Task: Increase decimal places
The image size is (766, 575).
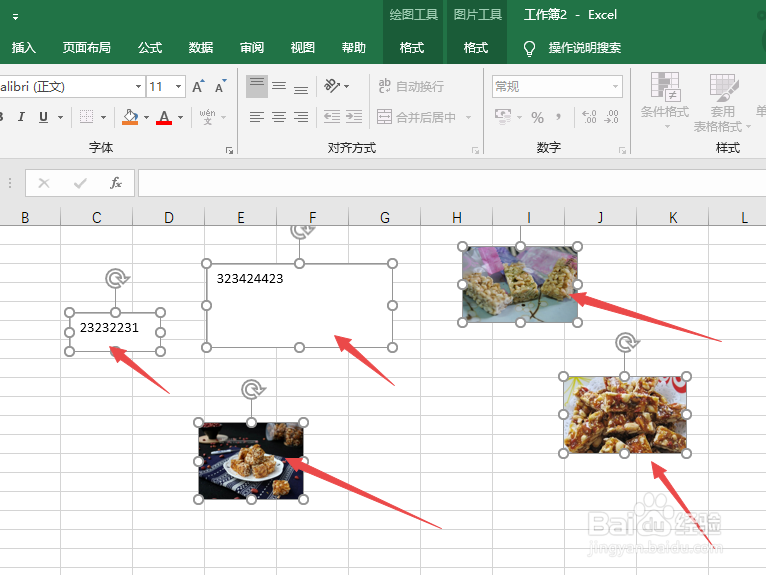Action: click(x=589, y=117)
